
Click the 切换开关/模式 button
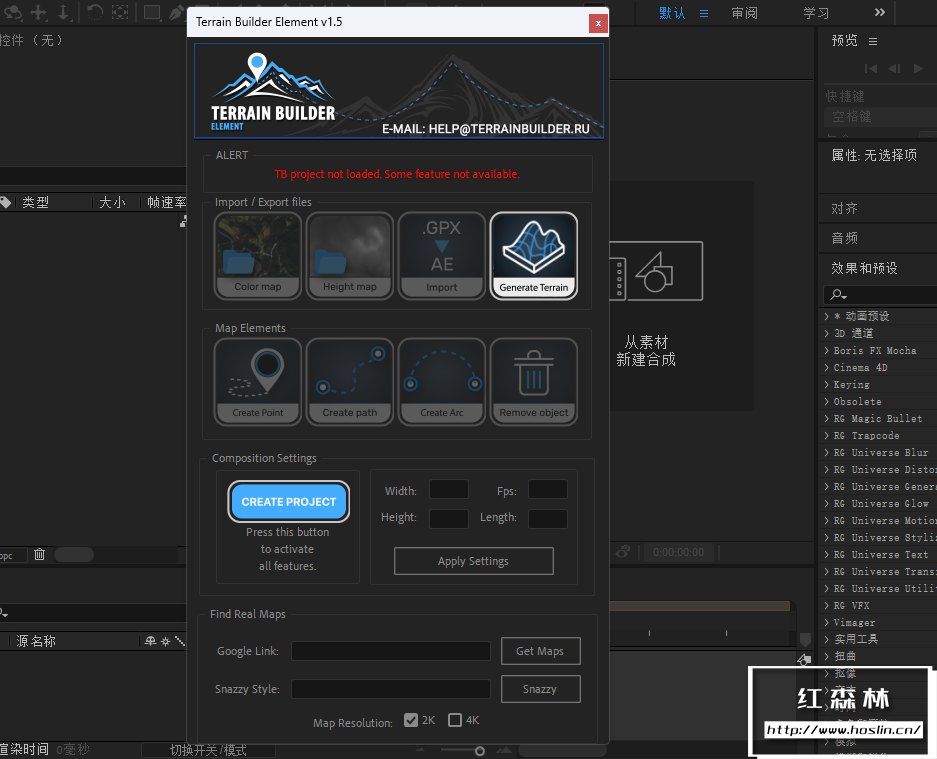208,750
